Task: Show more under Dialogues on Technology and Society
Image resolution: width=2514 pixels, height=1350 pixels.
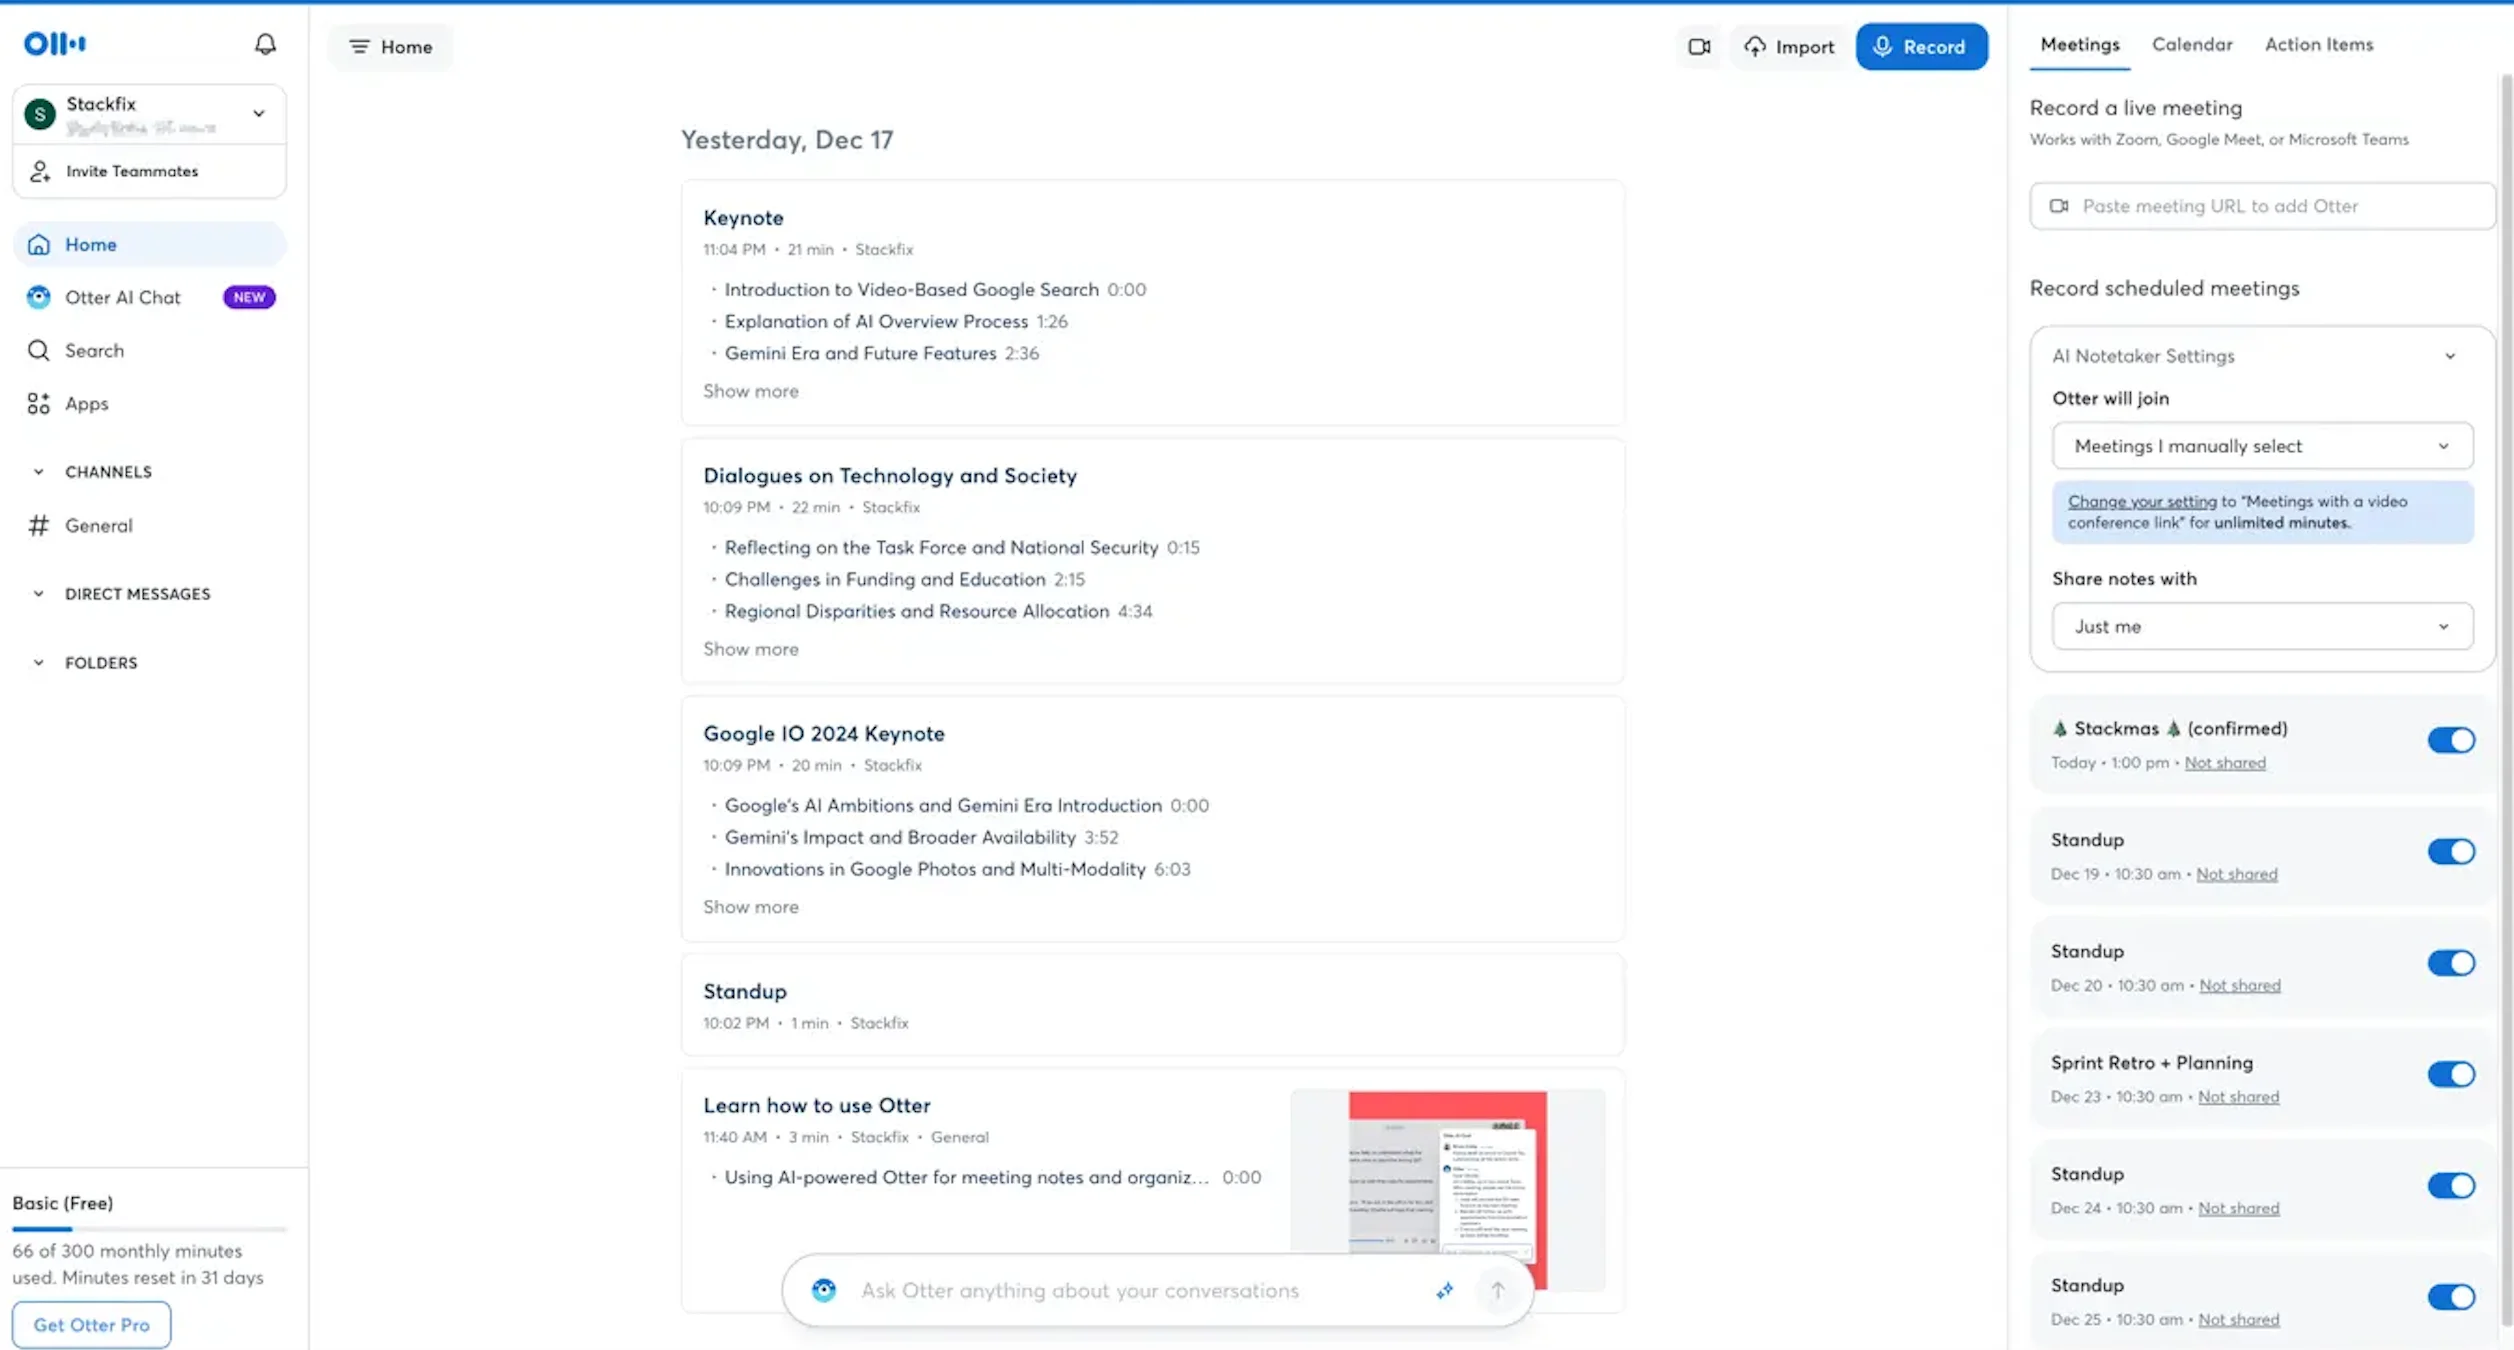Action: point(750,649)
